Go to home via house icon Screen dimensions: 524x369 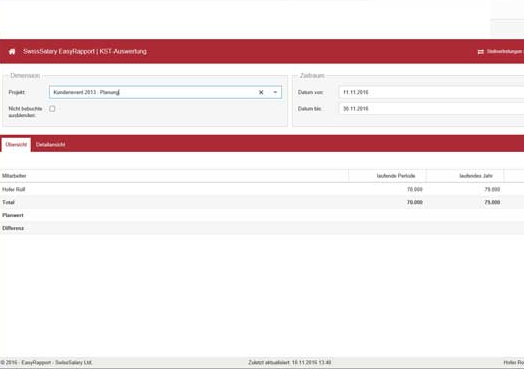coord(12,51)
